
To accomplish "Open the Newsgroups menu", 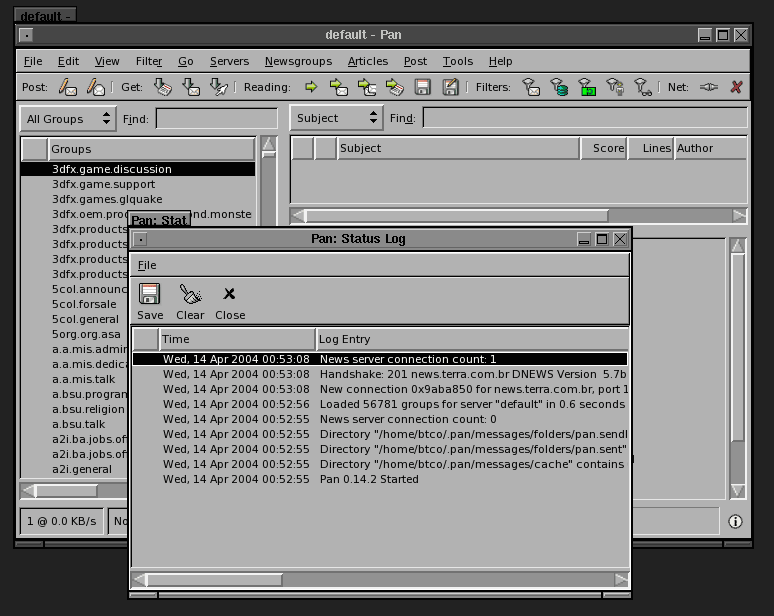I will click(x=298, y=61).
